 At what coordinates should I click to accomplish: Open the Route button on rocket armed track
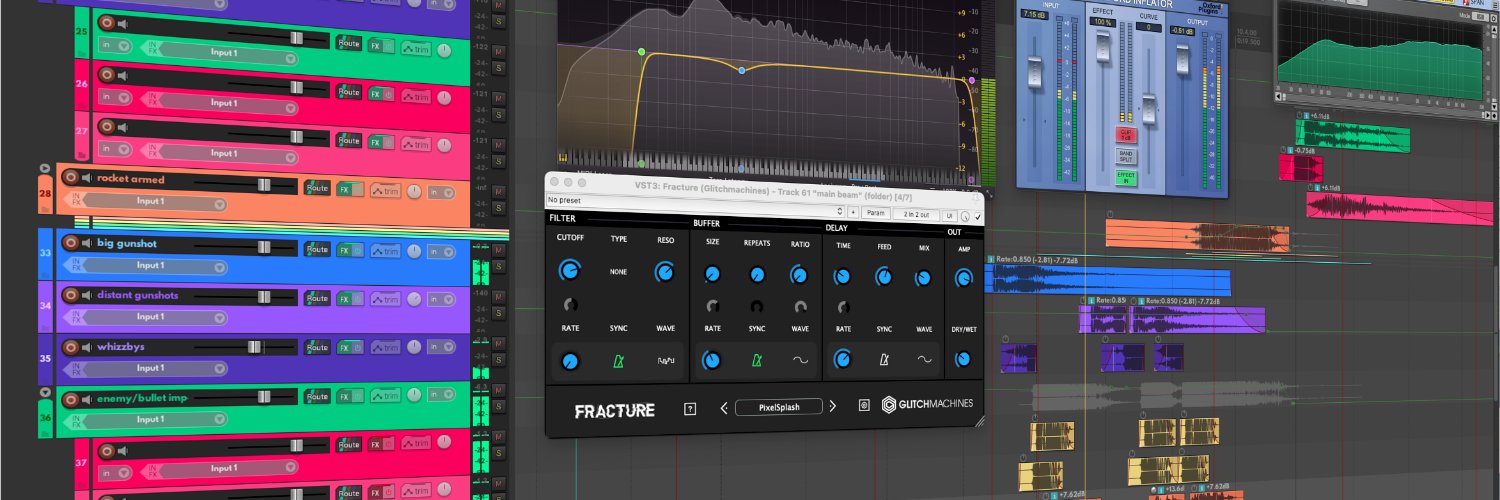tap(317, 187)
